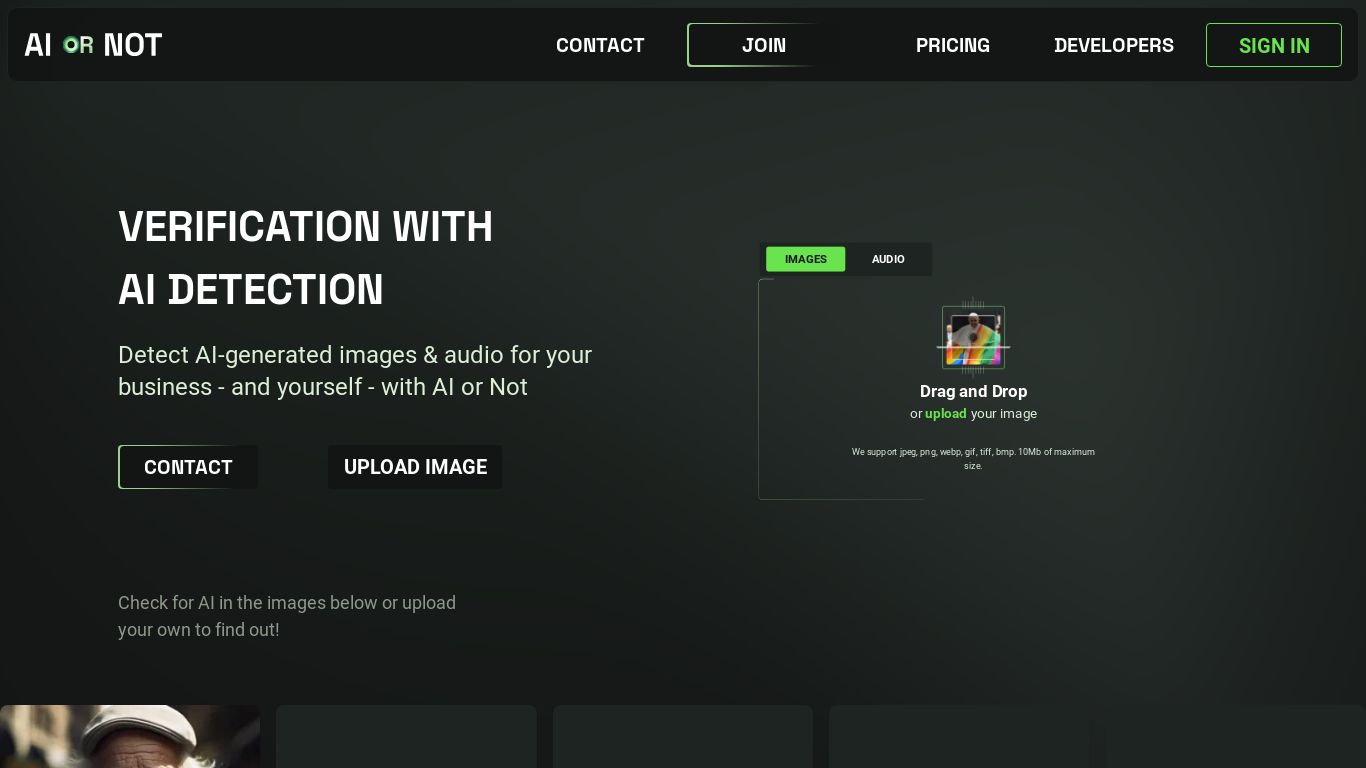The width and height of the screenshot is (1366, 768).
Task: Open the Join link in navigation
Action: point(764,45)
